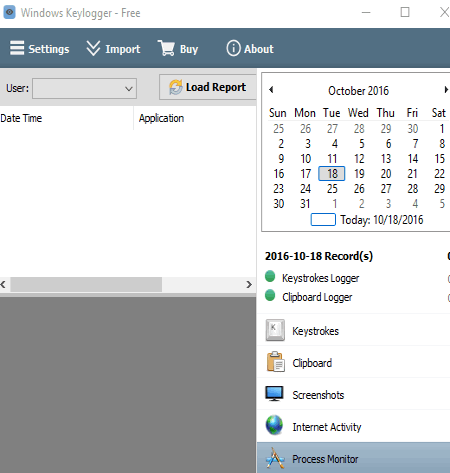The image size is (450, 473).
Task: Go to next month in calendar
Action: [446, 89]
